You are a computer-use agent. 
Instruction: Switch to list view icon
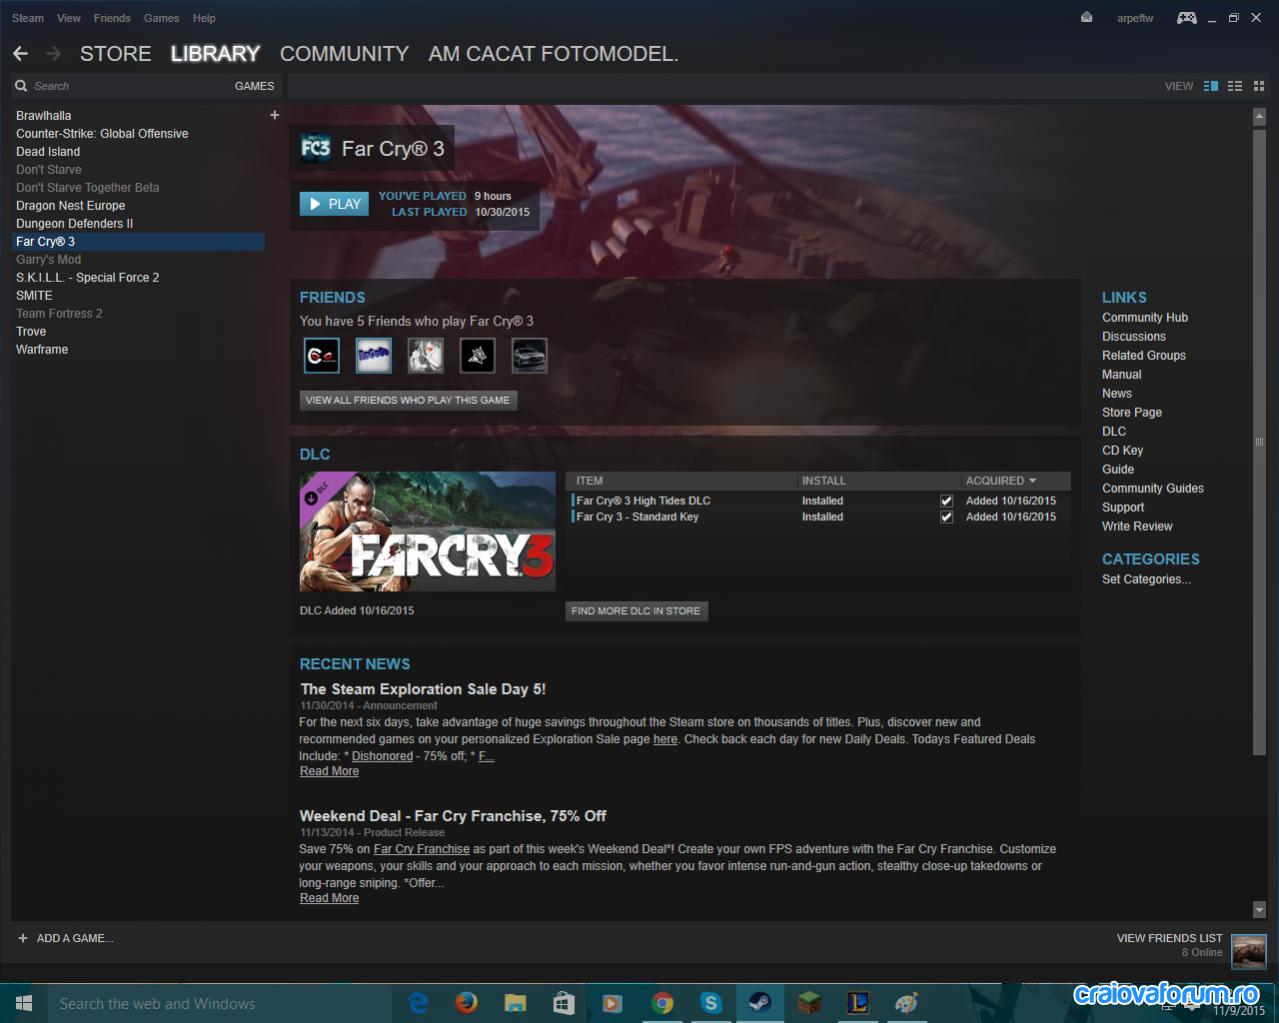[x=1235, y=86]
